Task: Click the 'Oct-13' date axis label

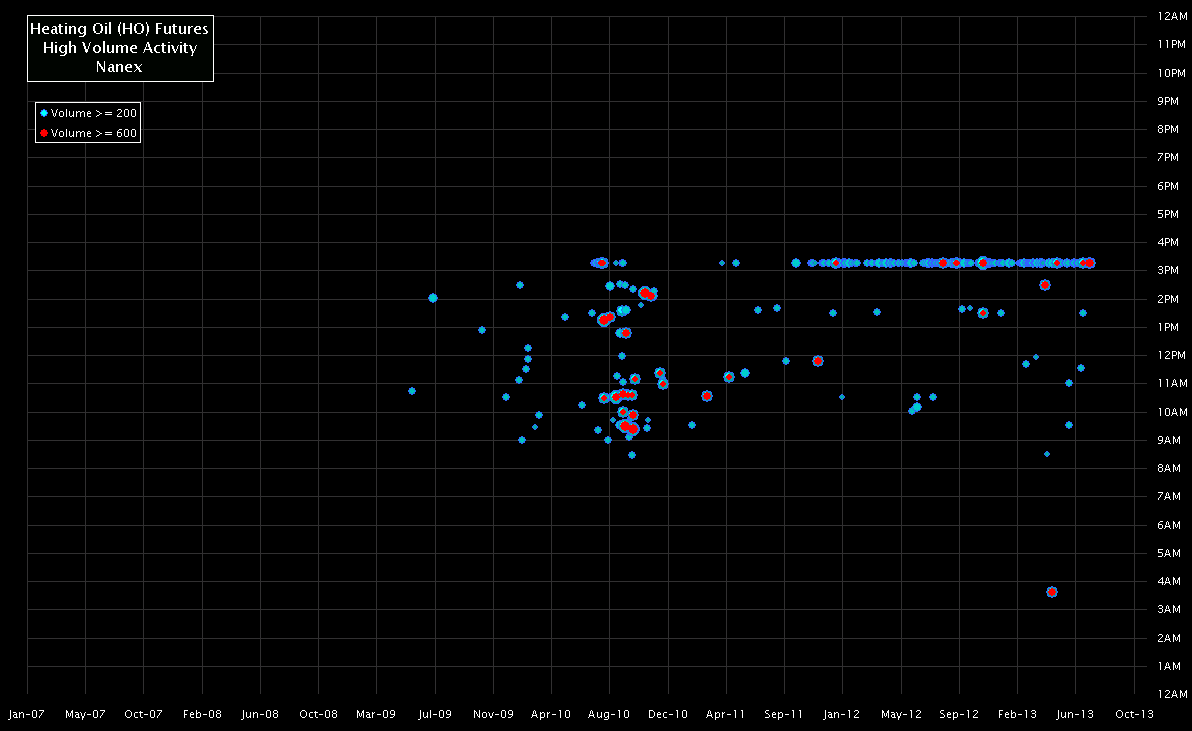Action: (1134, 714)
